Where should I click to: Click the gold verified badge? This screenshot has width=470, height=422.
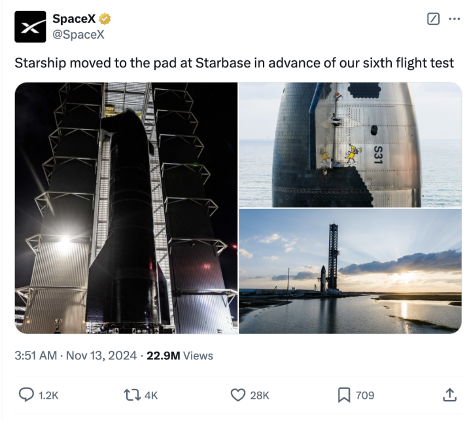point(105,19)
